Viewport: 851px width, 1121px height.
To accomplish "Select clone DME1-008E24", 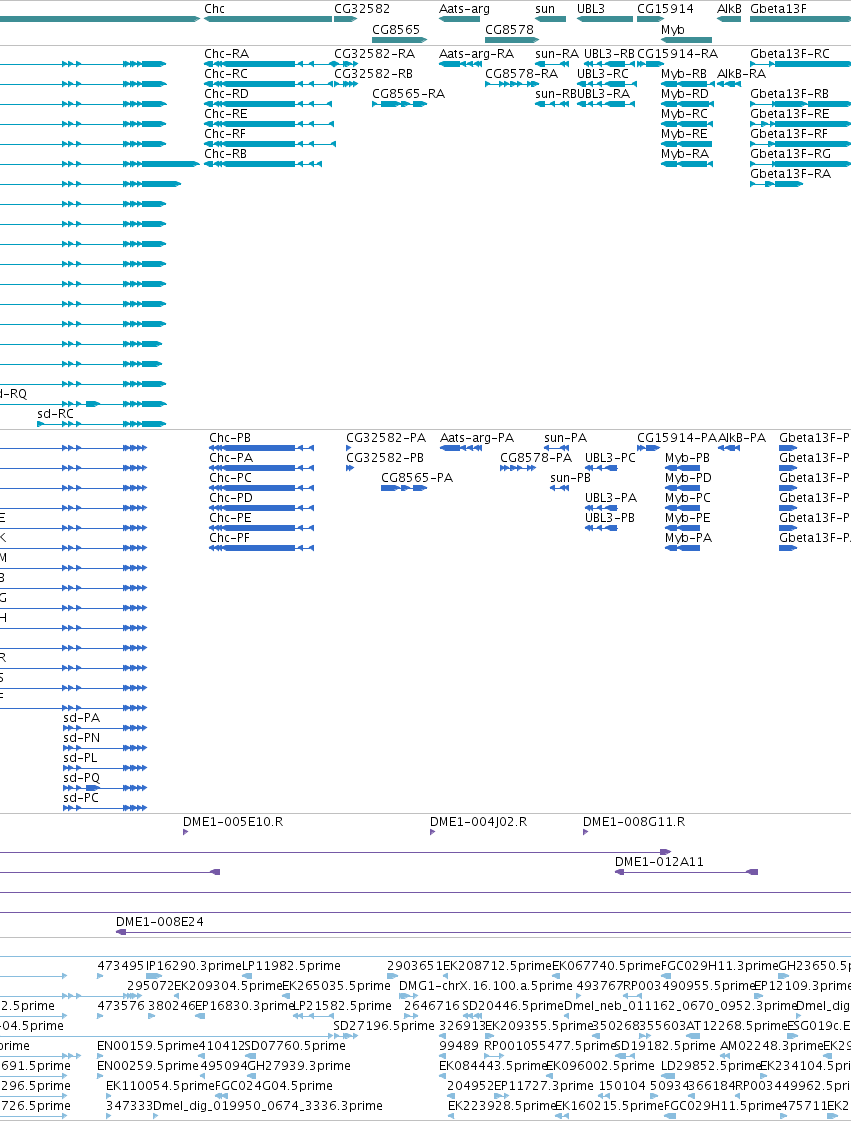I will pyautogui.click(x=159, y=922).
